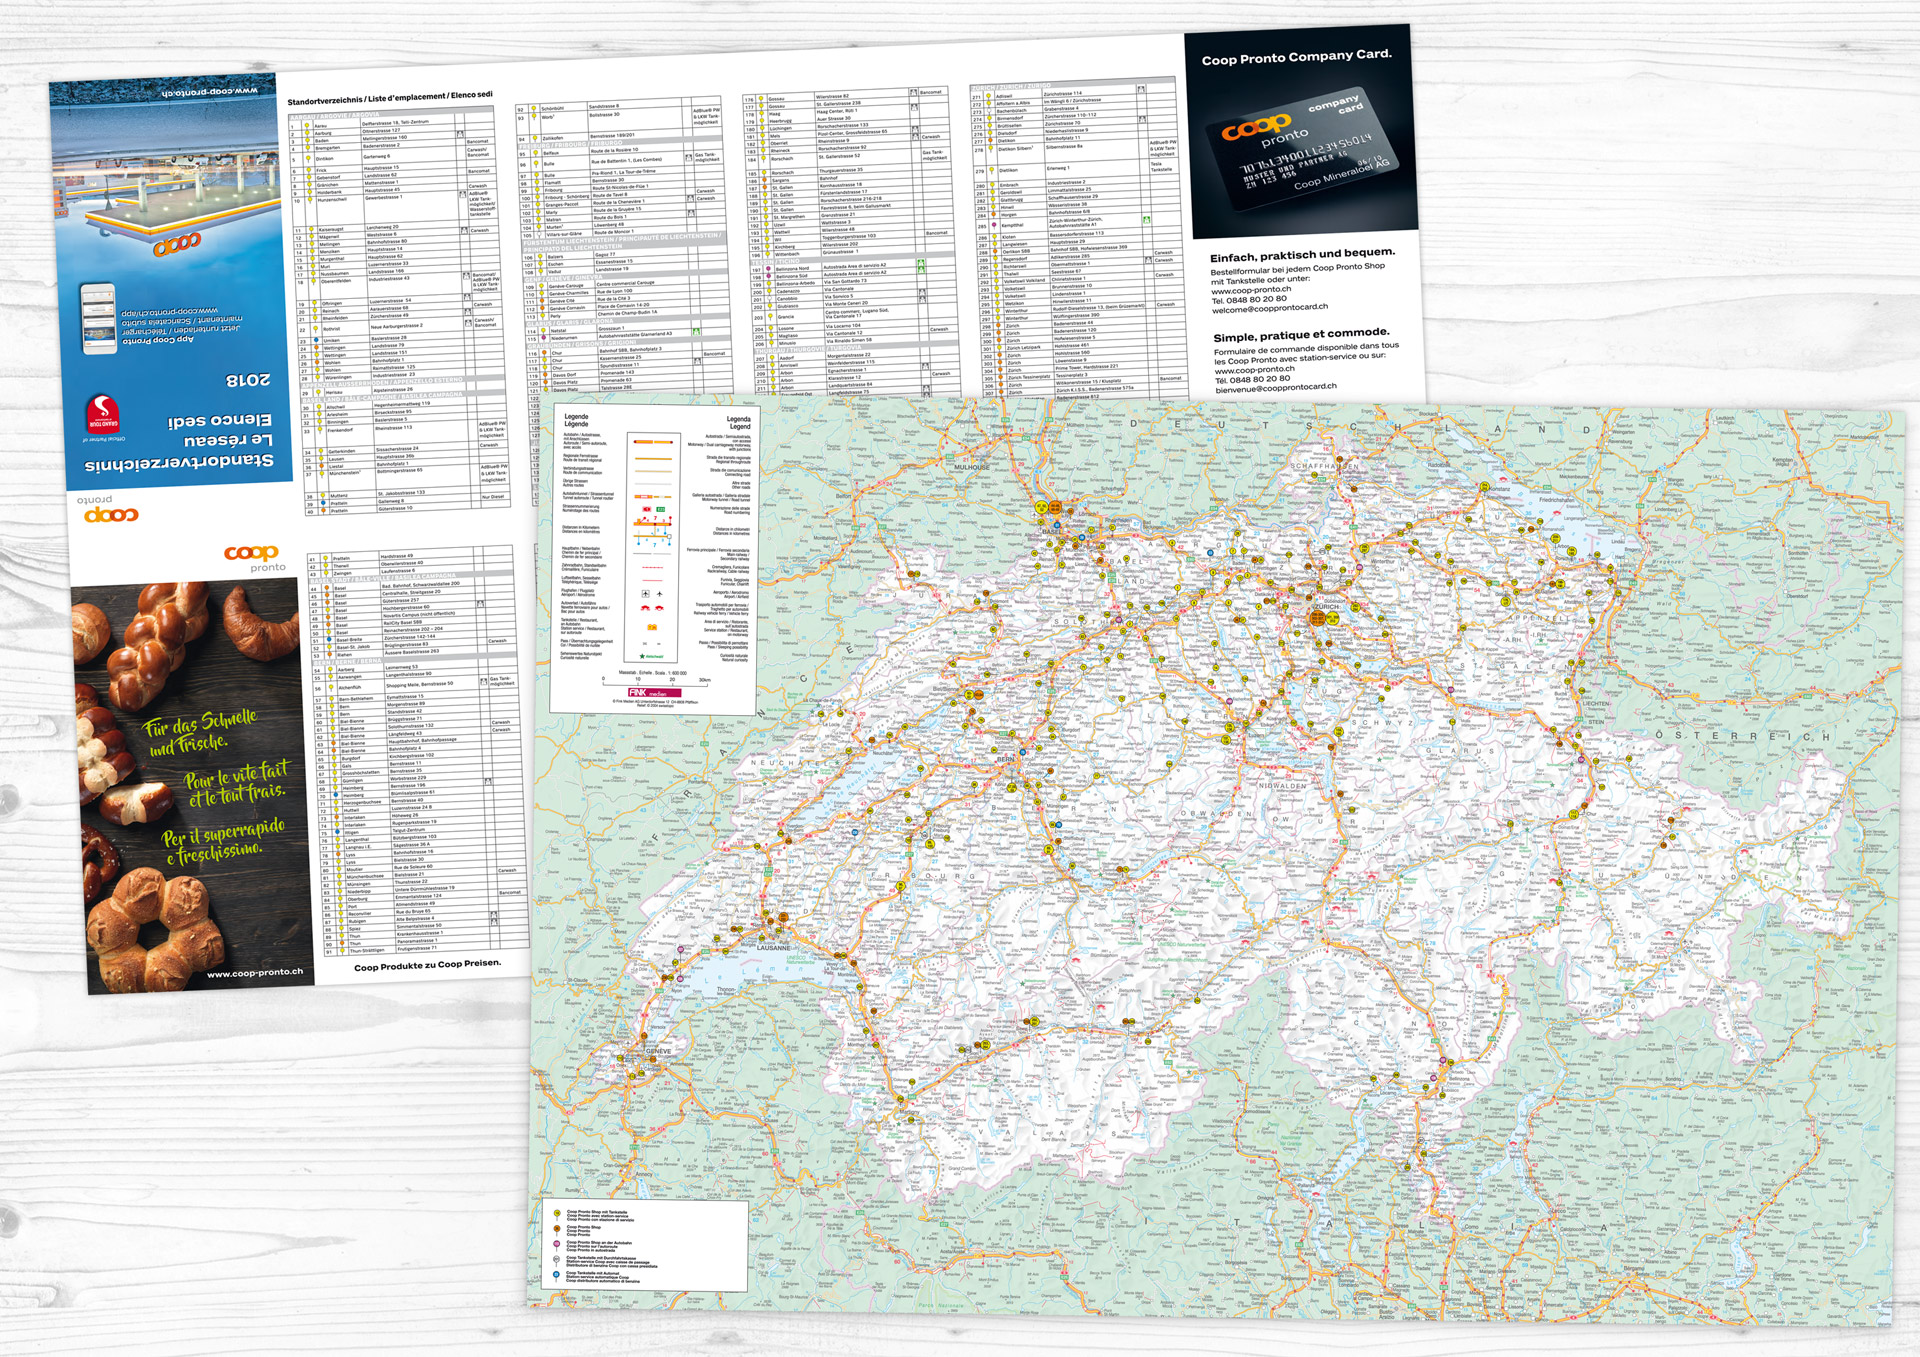1920x1357 pixels.
Task: Click the FINK medien logo in legend
Action: tap(653, 692)
